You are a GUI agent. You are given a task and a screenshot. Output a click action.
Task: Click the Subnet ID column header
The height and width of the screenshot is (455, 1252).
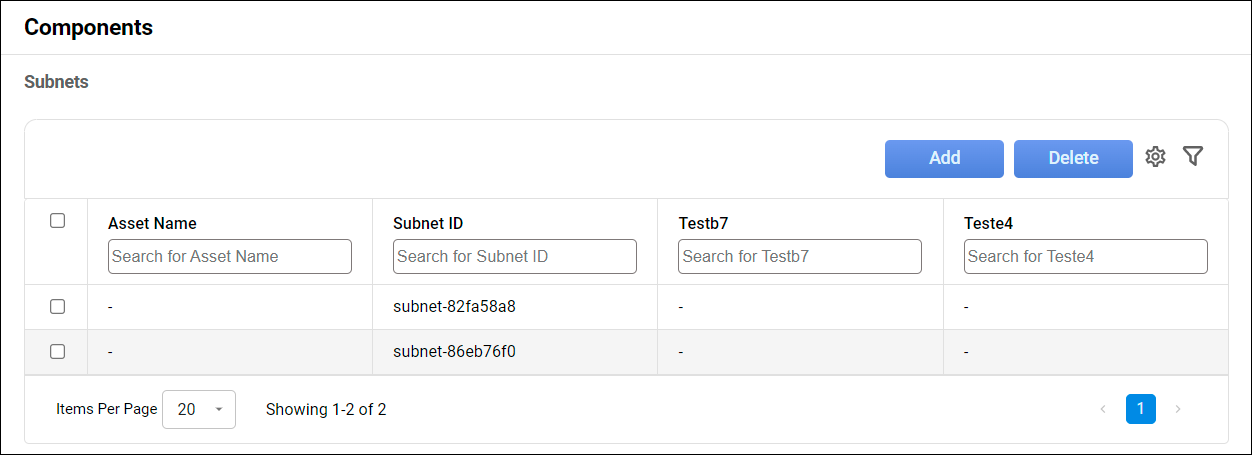coord(428,224)
